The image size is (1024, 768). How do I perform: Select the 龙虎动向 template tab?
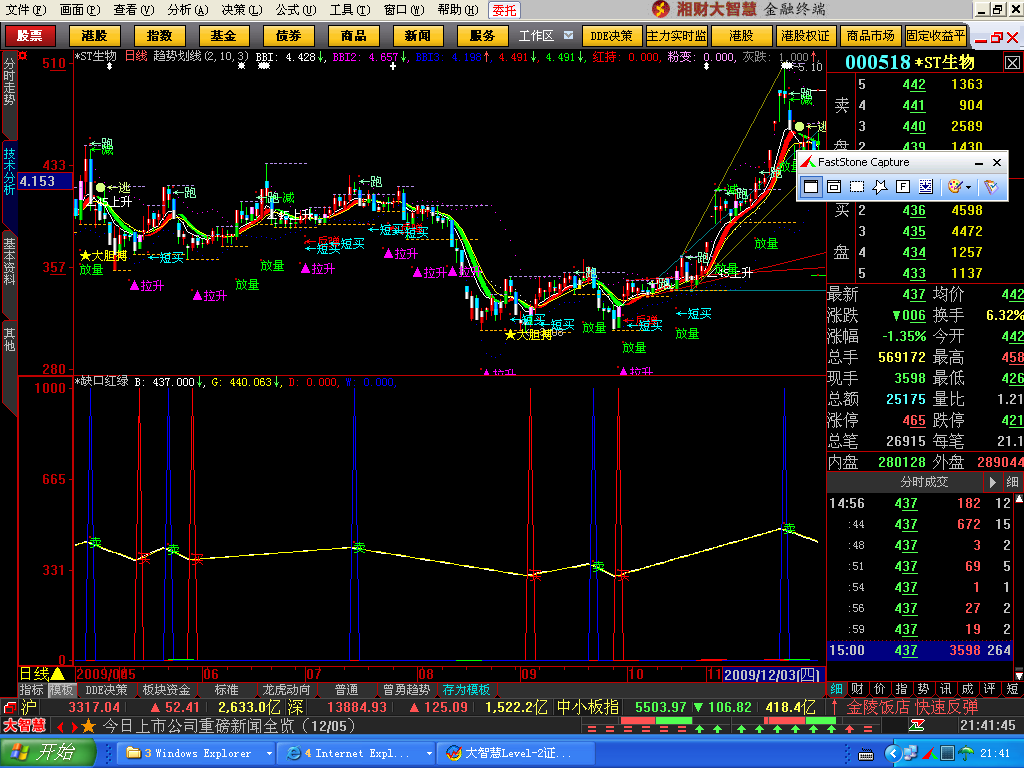coord(286,690)
